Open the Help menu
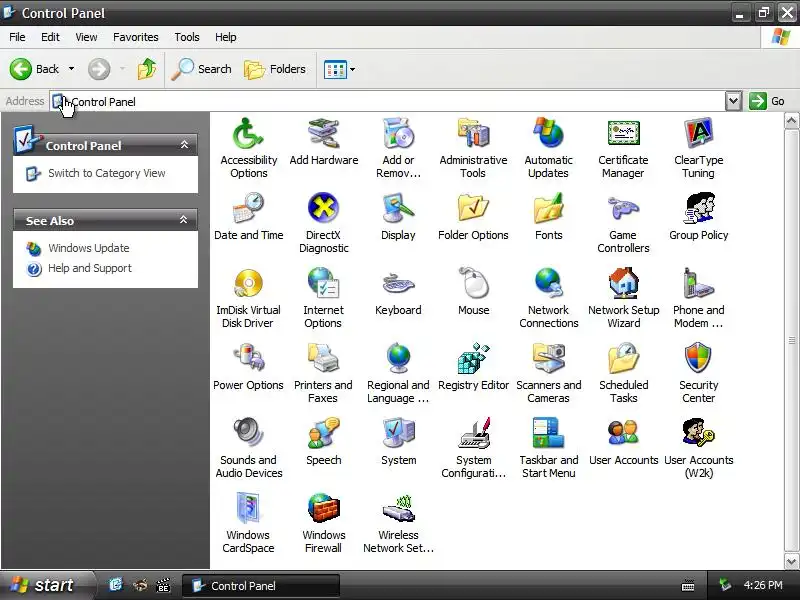 pos(226,37)
